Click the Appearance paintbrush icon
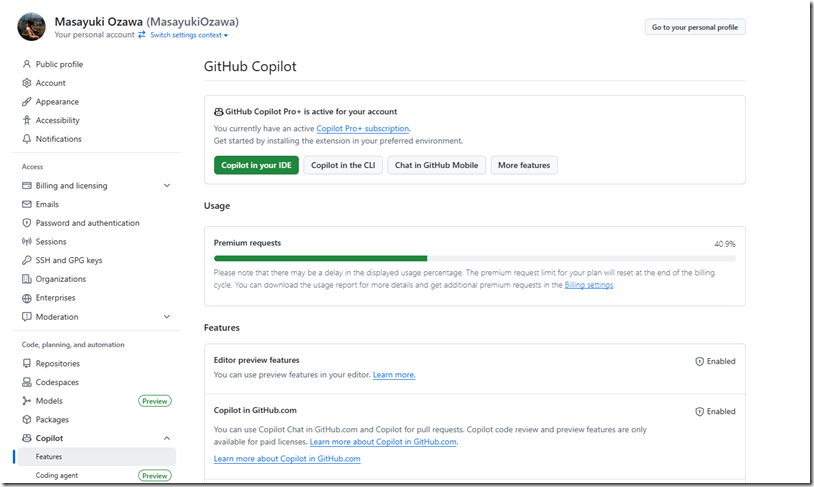 coord(26,101)
